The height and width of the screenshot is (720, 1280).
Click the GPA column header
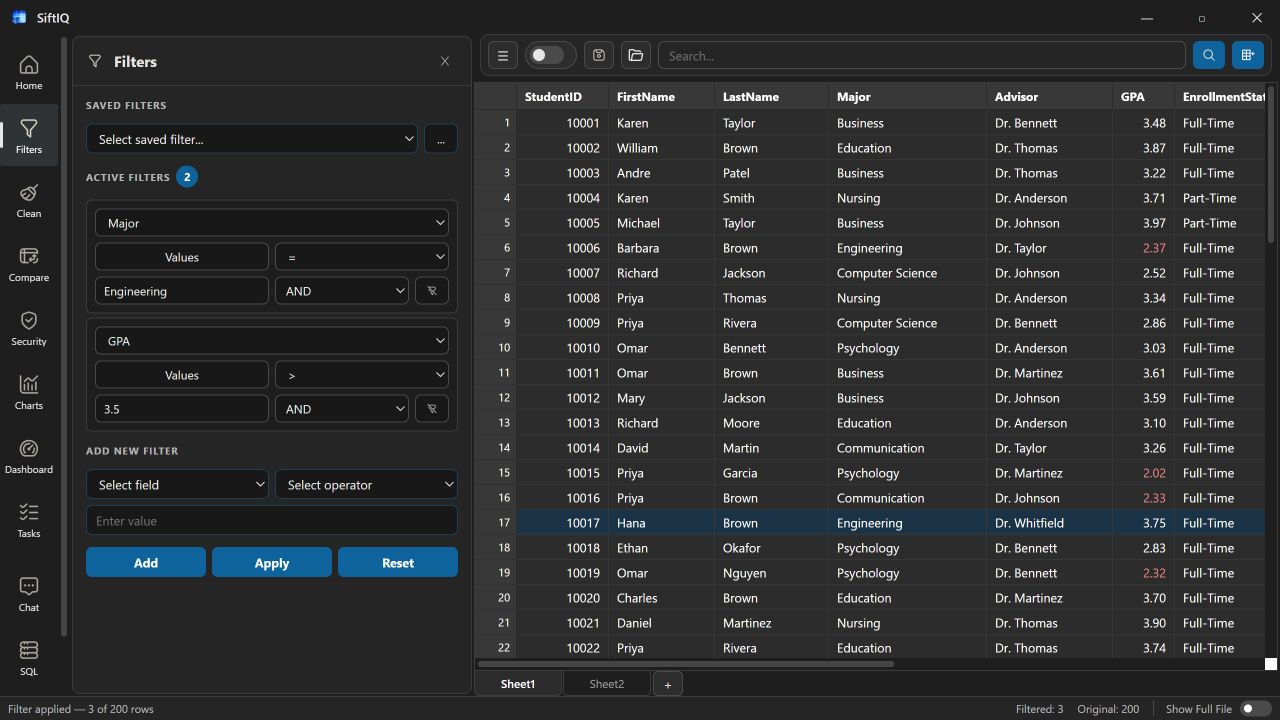click(x=1144, y=97)
